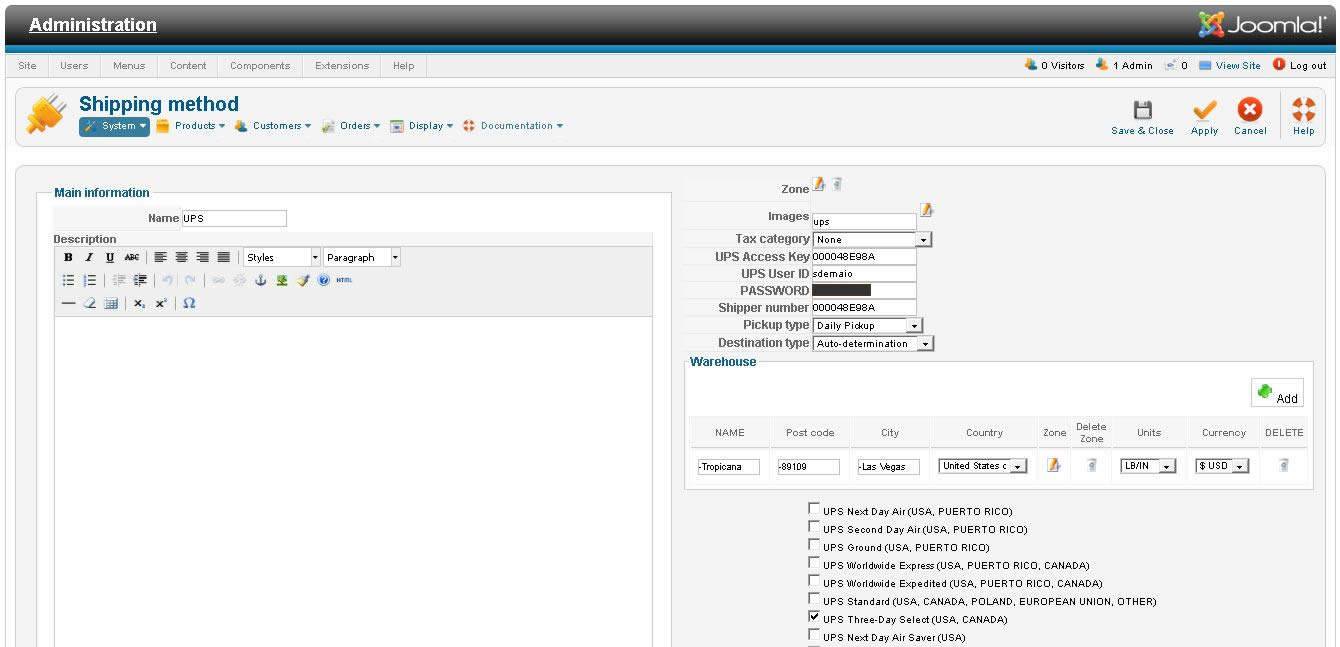Open the Site menu

tap(27, 66)
